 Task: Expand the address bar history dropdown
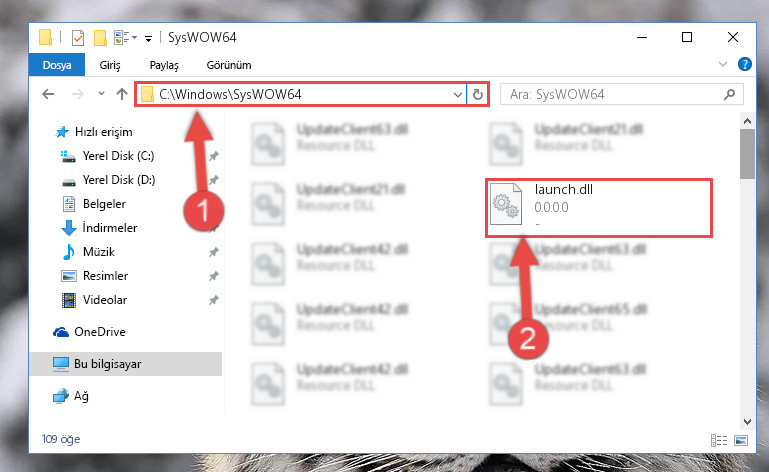pos(458,94)
